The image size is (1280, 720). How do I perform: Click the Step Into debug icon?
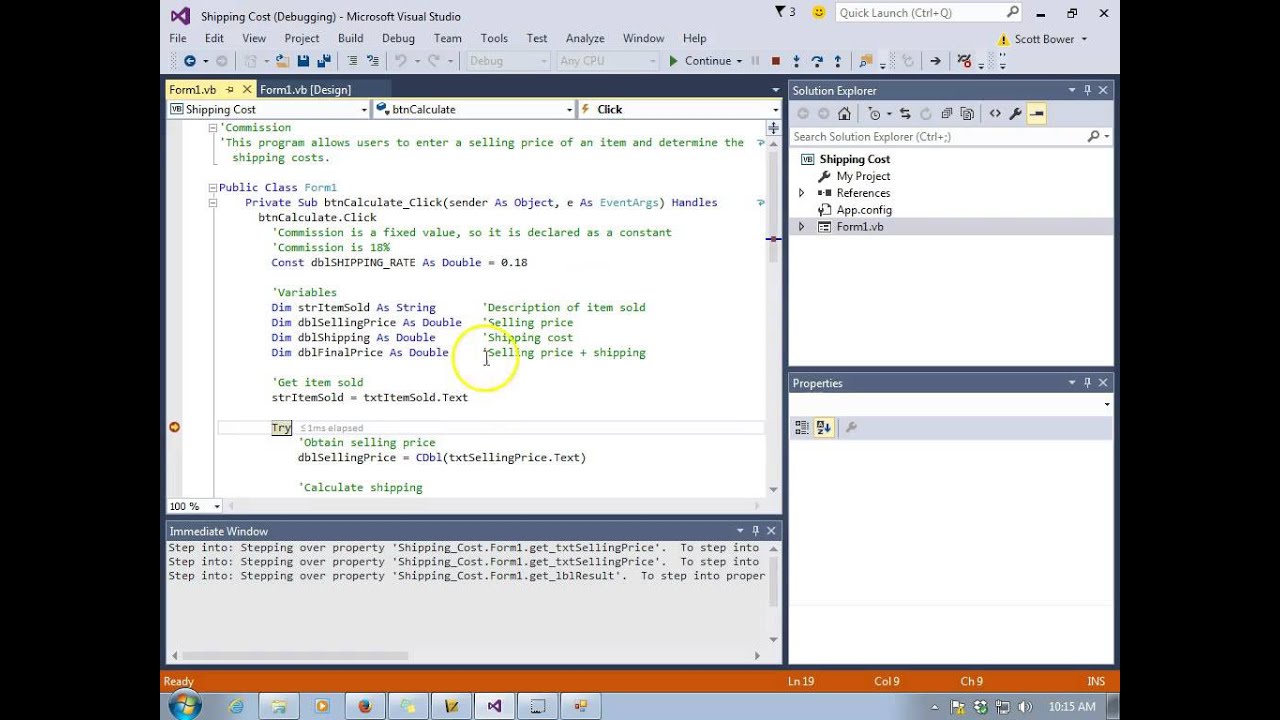(796, 61)
